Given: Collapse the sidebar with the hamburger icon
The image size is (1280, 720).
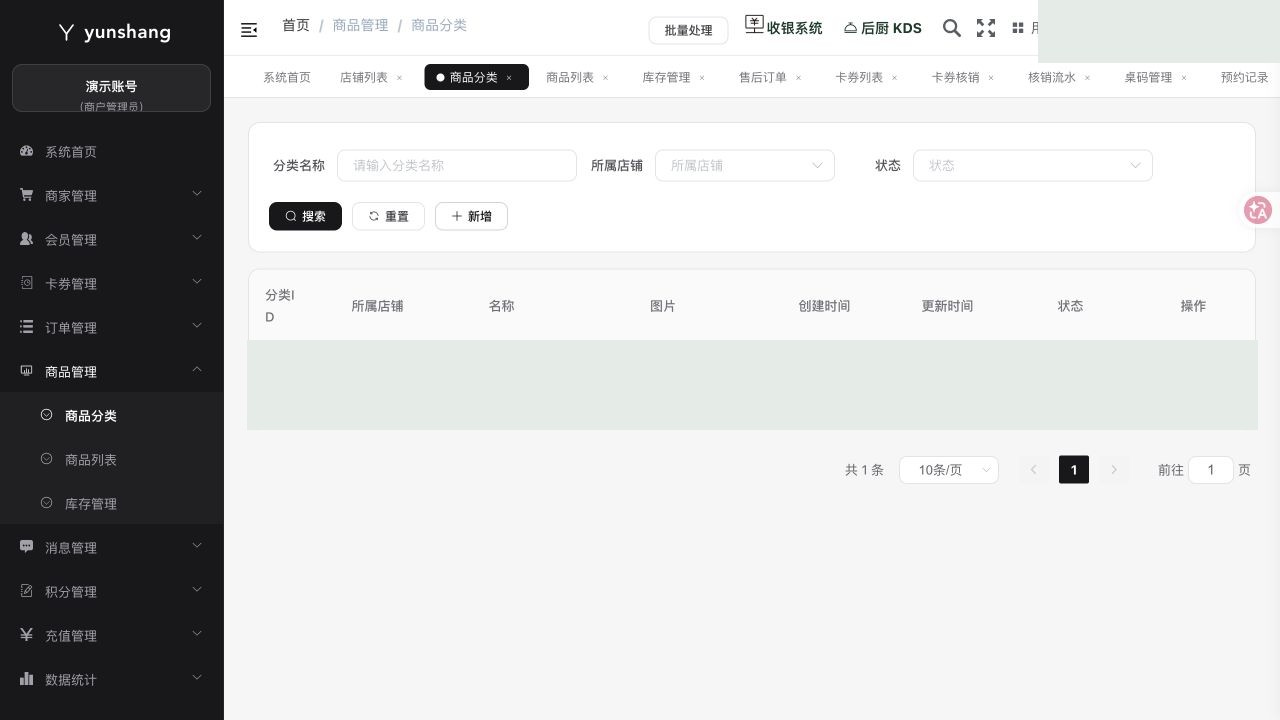Looking at the screenshot, I should (x=249, y=30).
